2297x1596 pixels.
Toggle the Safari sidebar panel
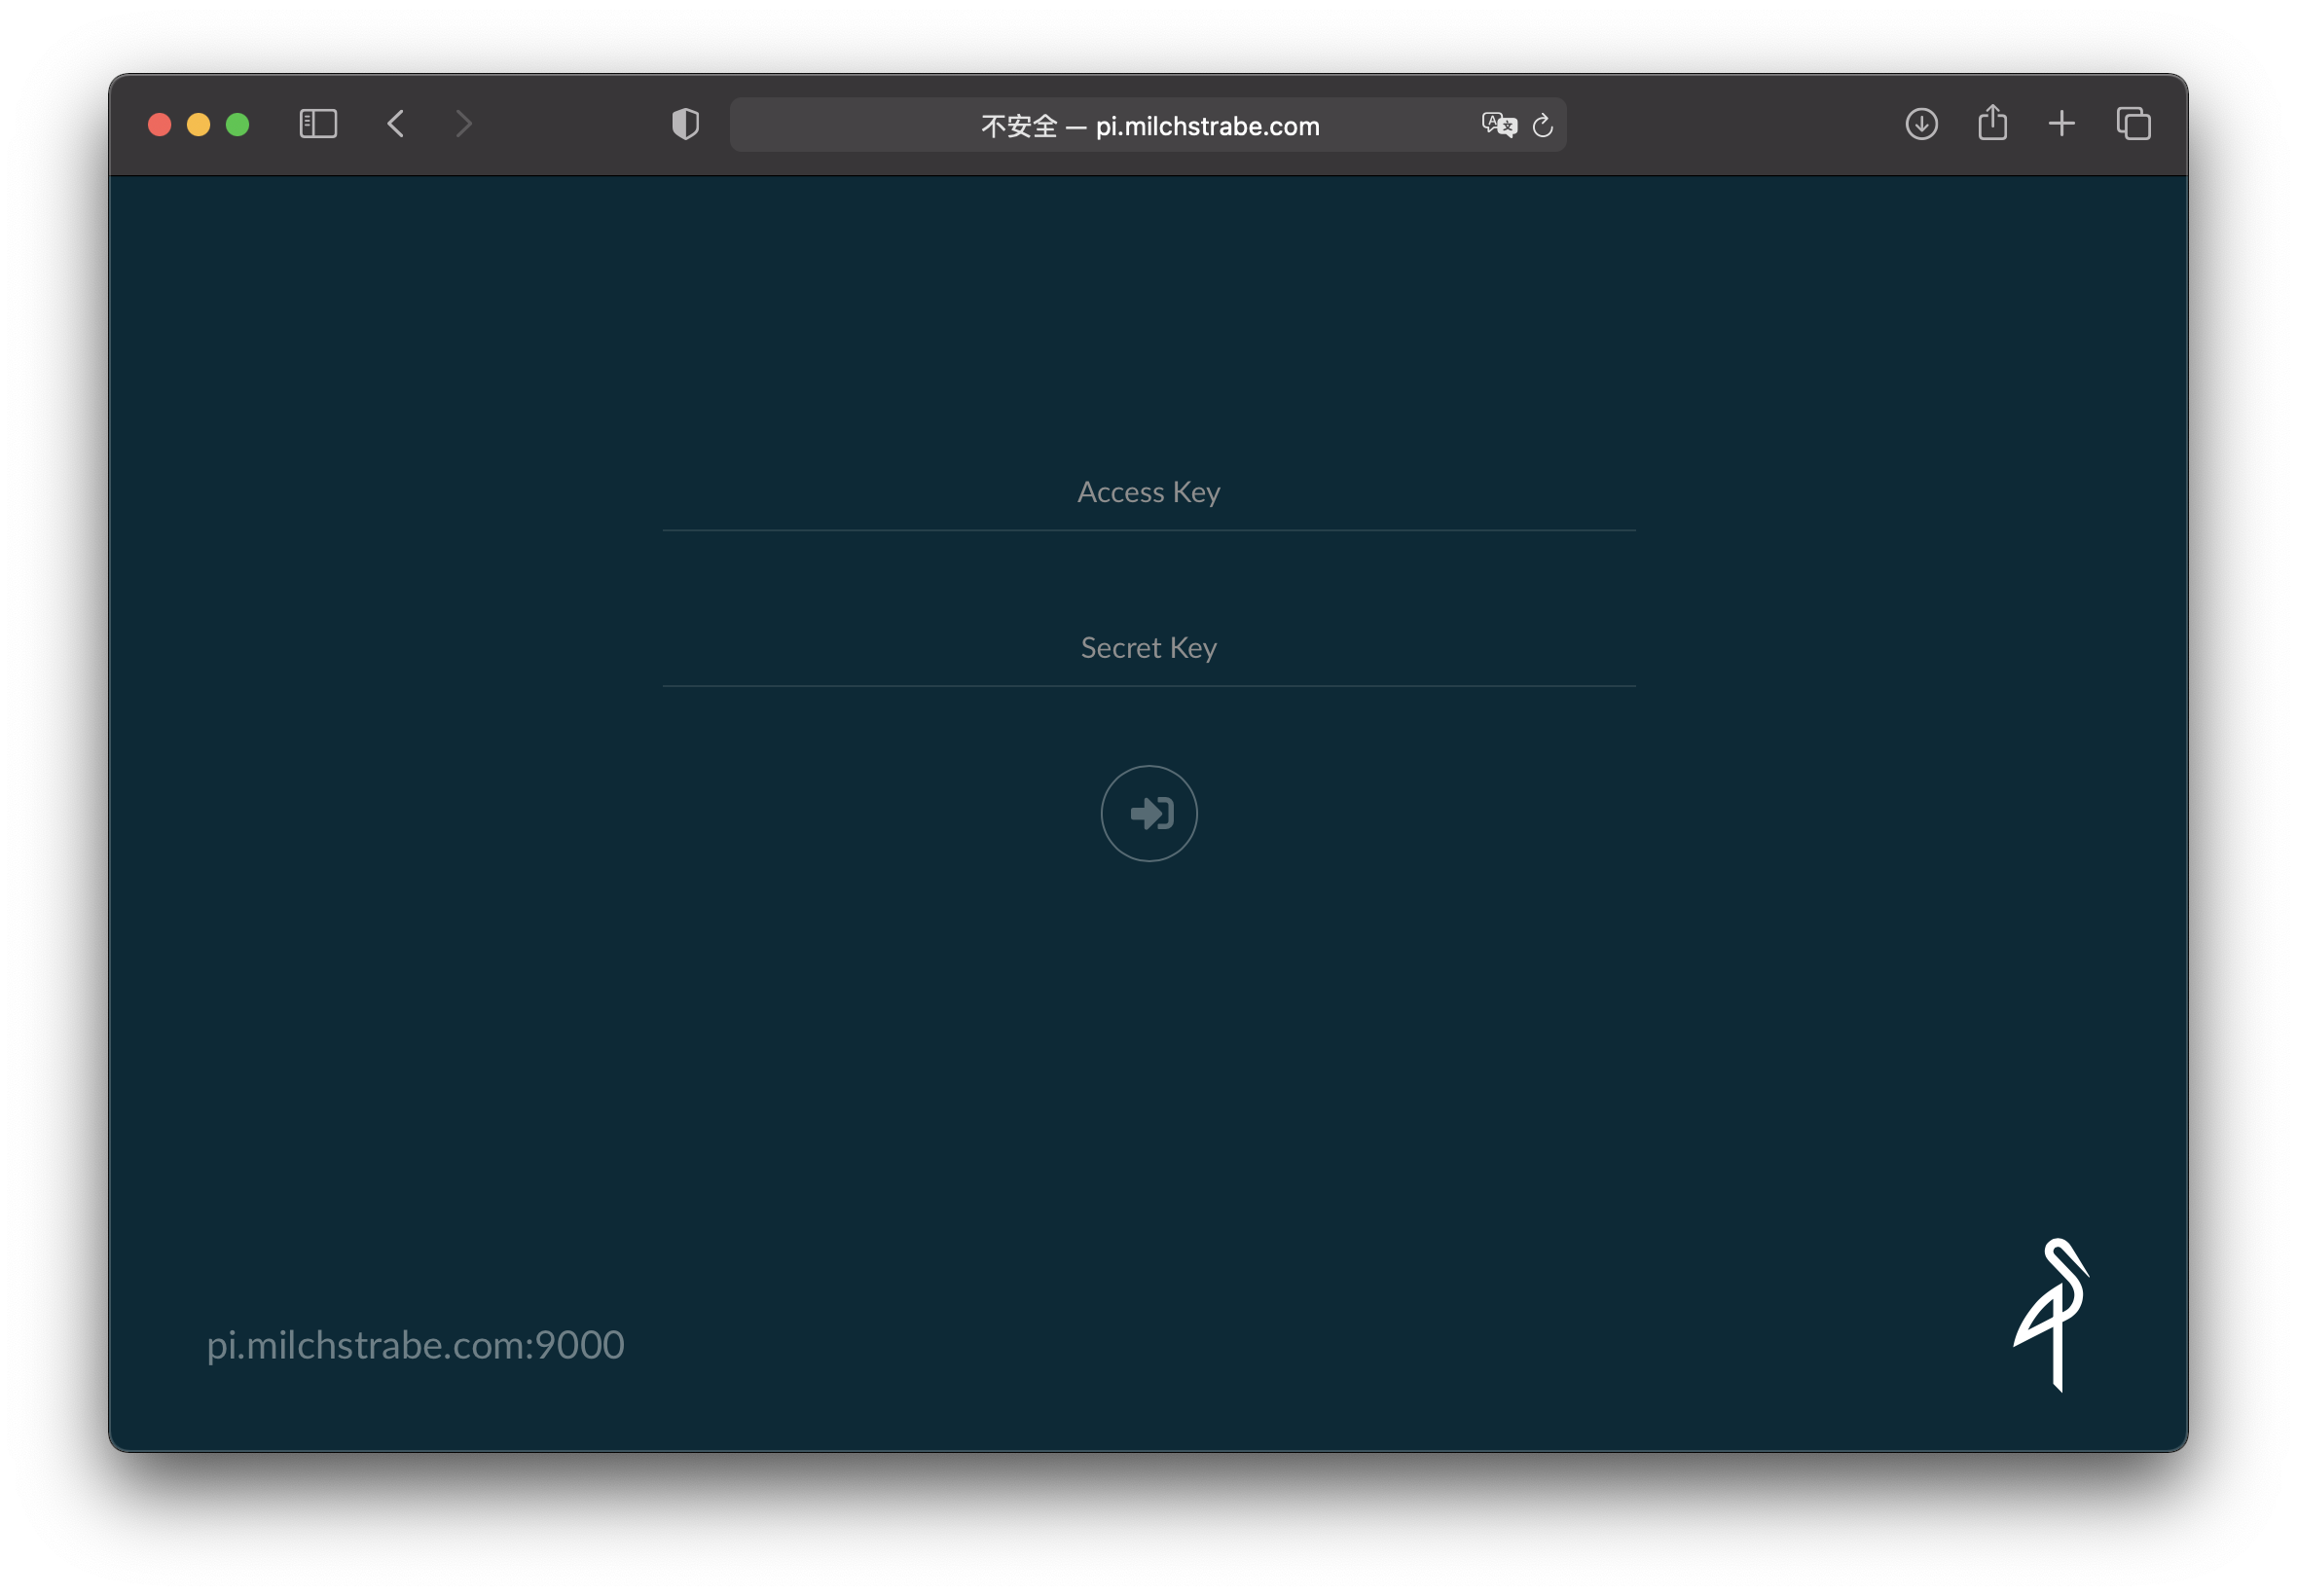(x=318, y=124)
